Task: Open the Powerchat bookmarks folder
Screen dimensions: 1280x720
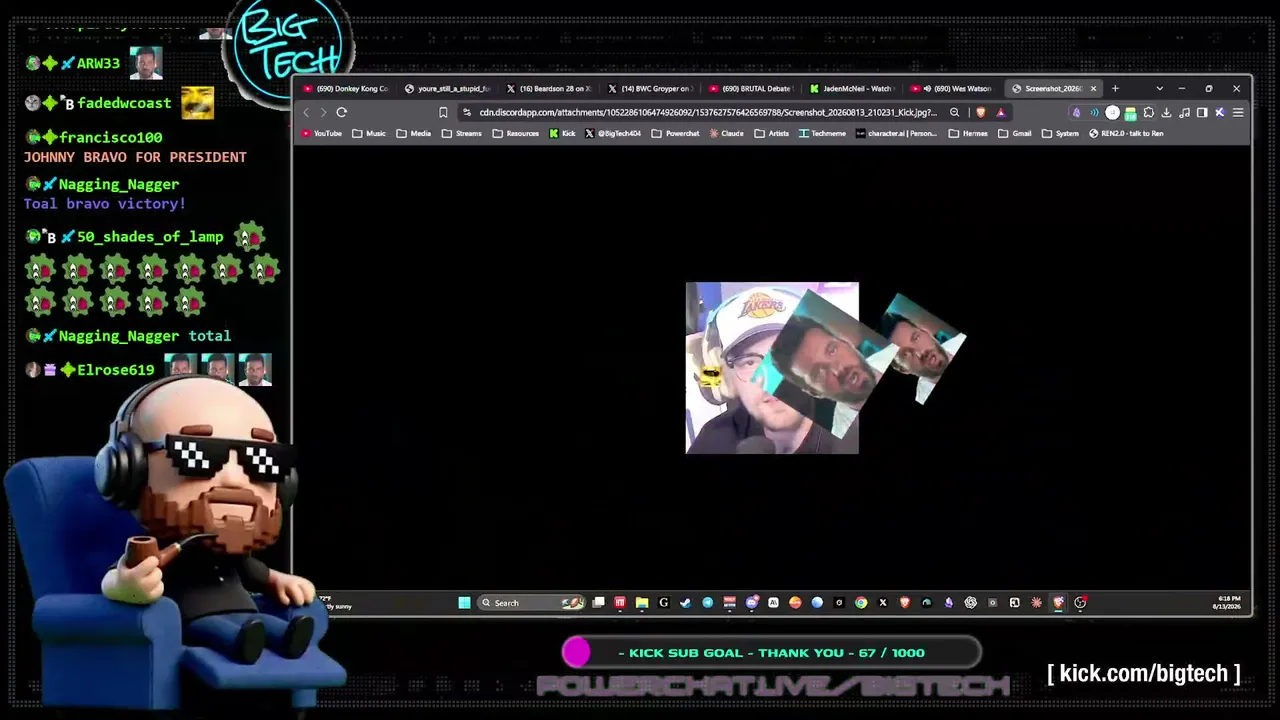Action: point(676,134)
